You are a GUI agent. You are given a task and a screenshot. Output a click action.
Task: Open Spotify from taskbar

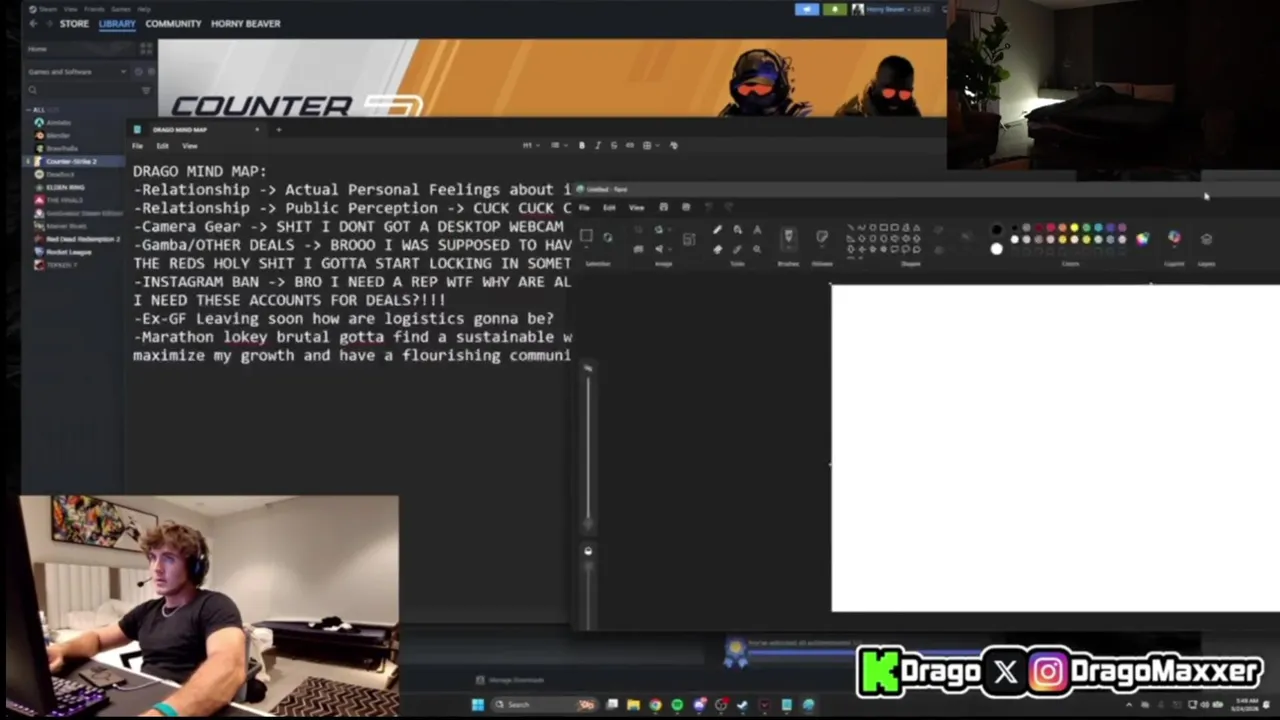click(677, 704)
